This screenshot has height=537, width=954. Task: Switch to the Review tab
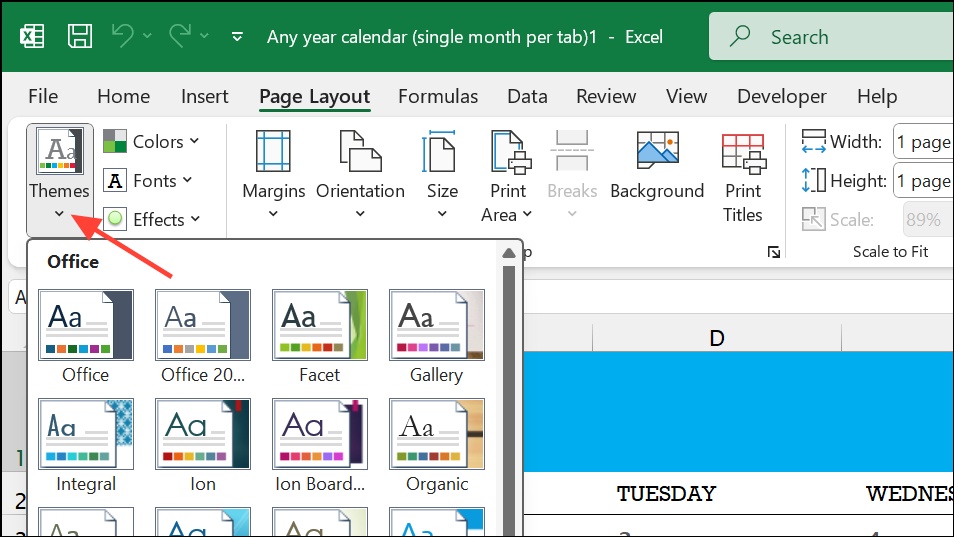(606, 96)
